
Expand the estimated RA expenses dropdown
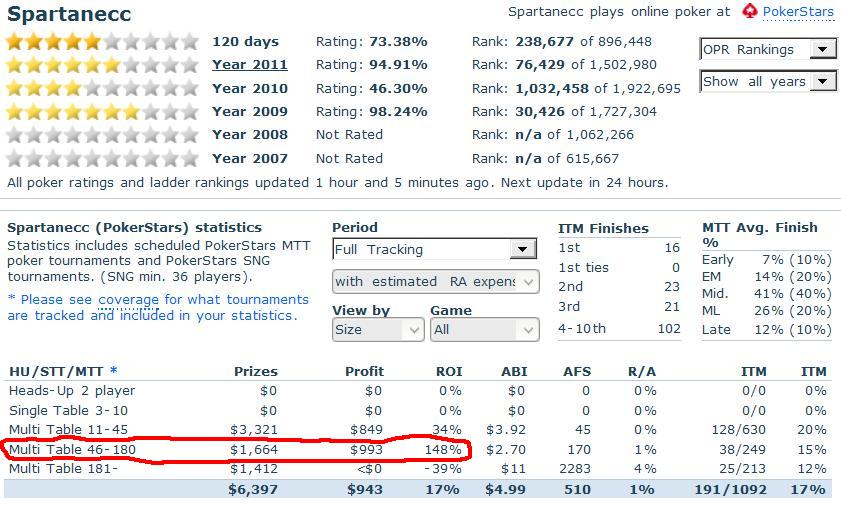click(435, 281)
